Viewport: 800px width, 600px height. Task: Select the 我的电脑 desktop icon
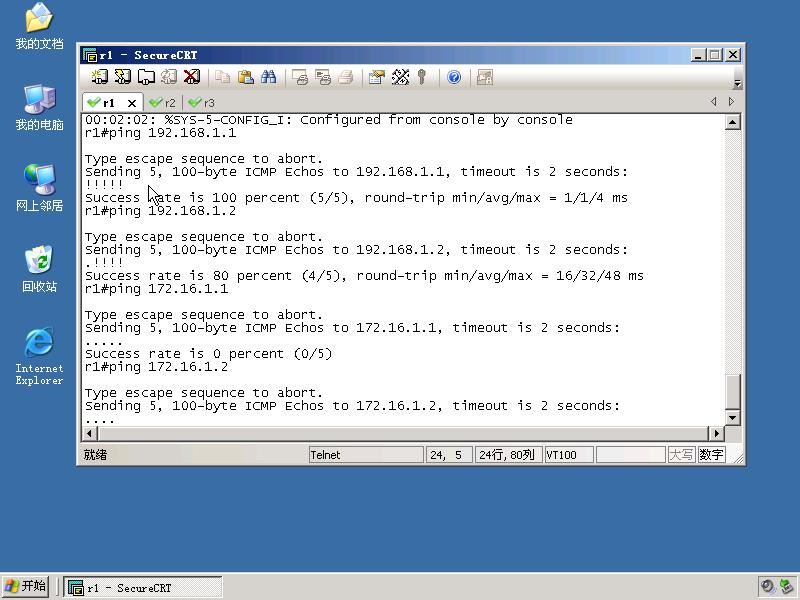point(39,108)
